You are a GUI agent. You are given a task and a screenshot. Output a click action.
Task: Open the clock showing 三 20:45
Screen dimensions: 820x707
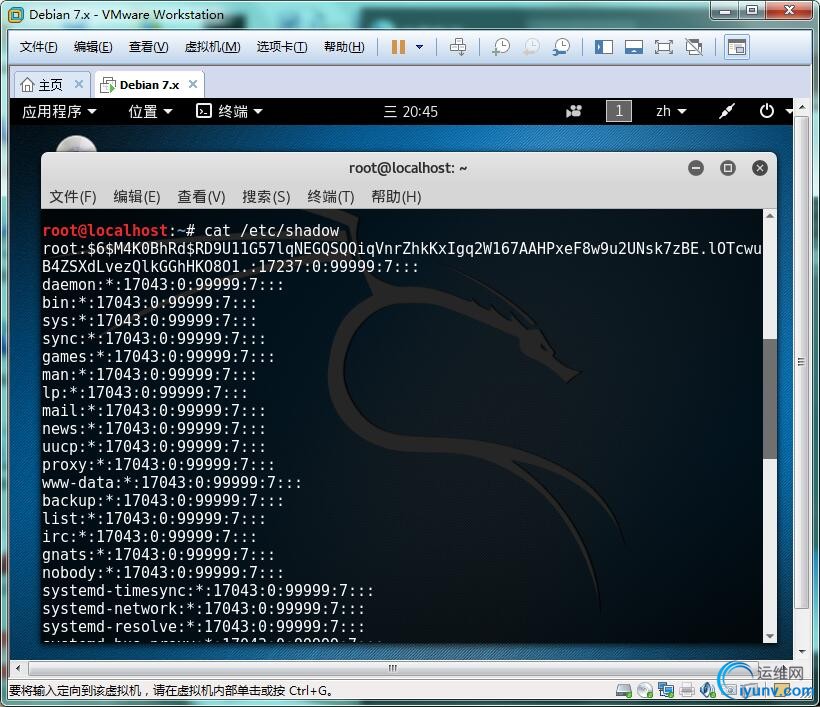coord(411,111)
